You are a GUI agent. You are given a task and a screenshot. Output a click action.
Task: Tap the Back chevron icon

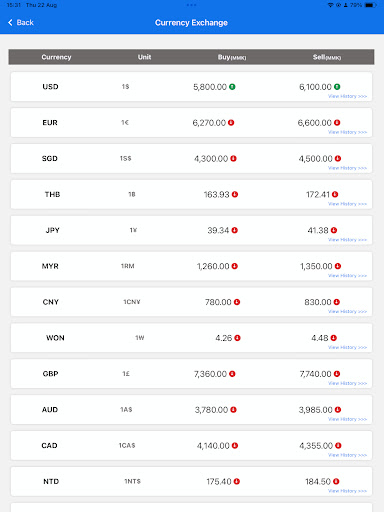[x=10, y=22]
